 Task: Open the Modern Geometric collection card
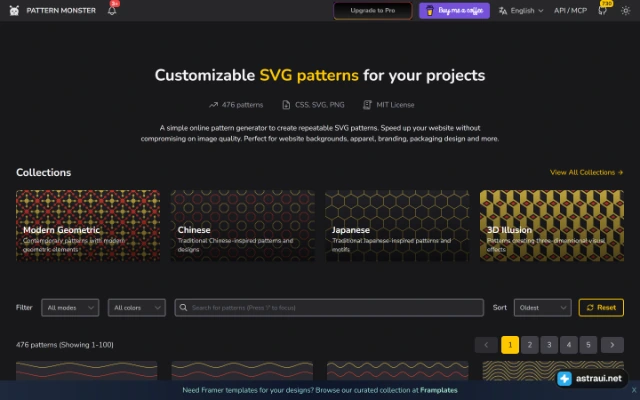click(88, 226)
